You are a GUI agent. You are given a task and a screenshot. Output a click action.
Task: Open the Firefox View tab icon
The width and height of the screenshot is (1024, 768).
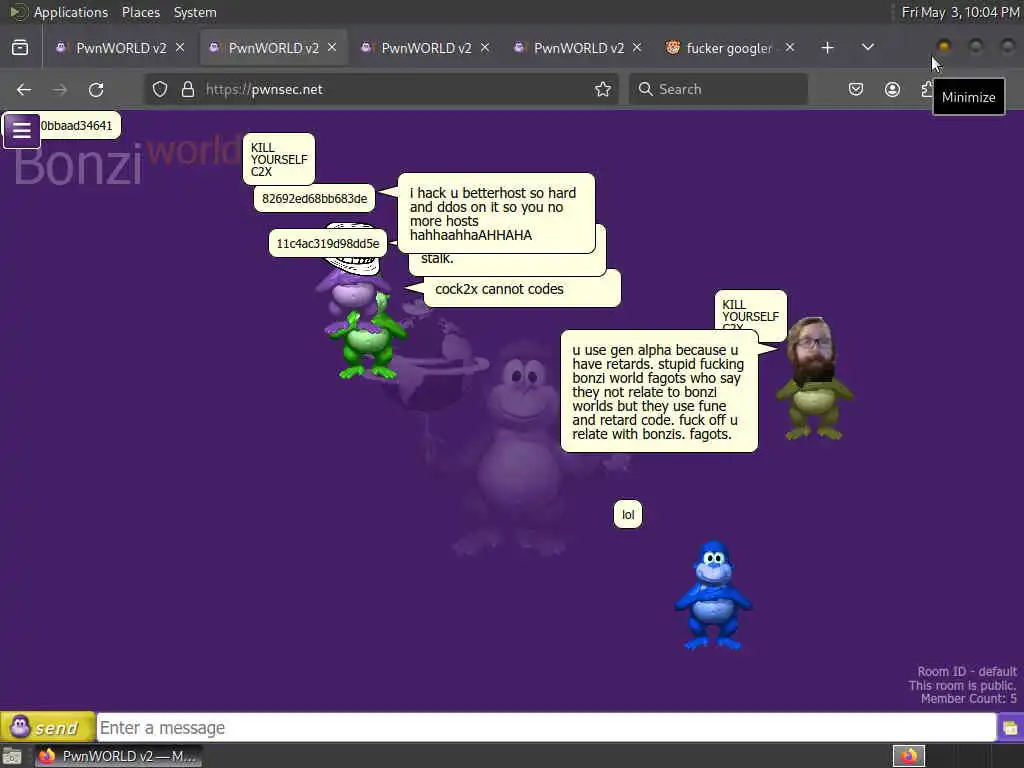(20, 48)
